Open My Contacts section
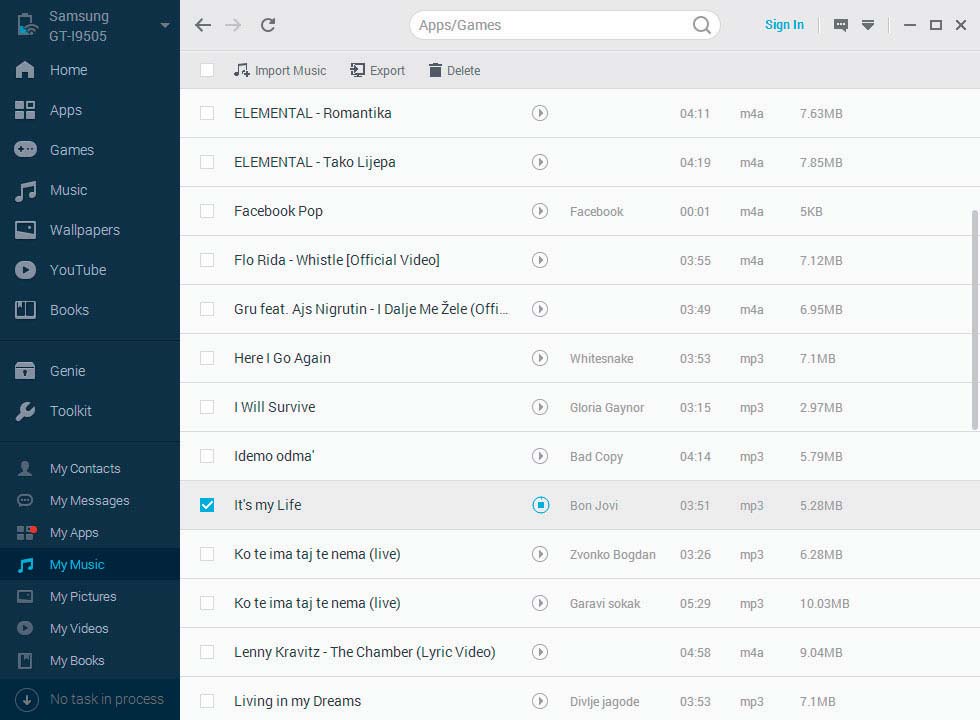The image size is (980, 720). [90, 468]
